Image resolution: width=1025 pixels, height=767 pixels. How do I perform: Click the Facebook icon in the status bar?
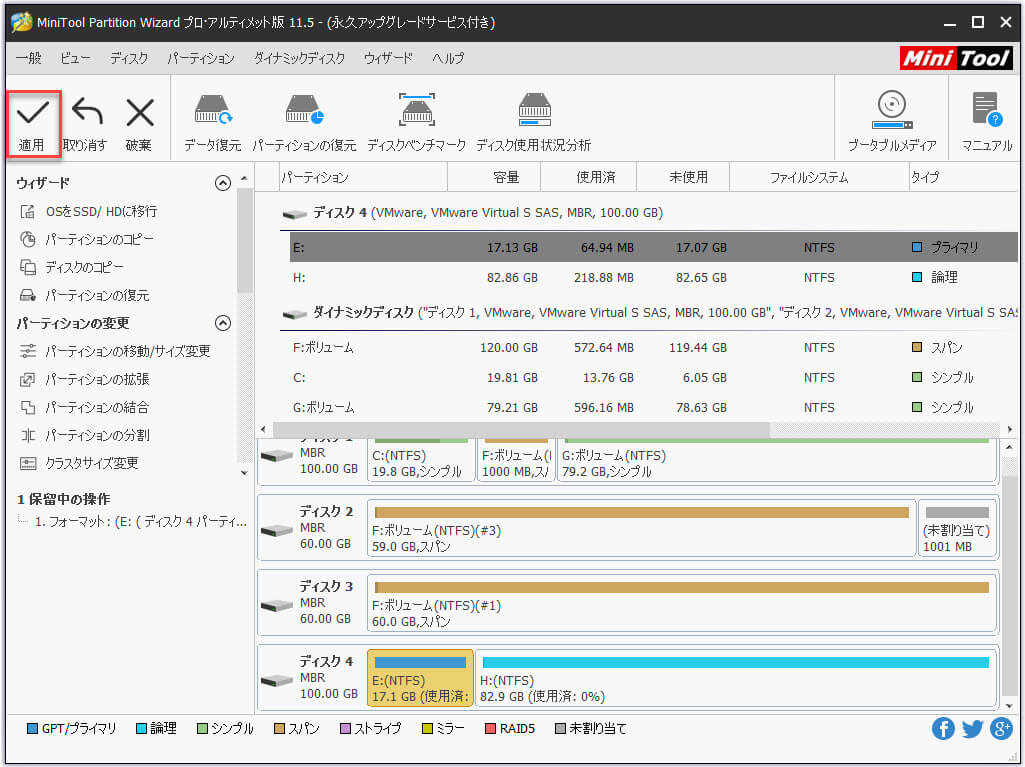tap(943, 729)
